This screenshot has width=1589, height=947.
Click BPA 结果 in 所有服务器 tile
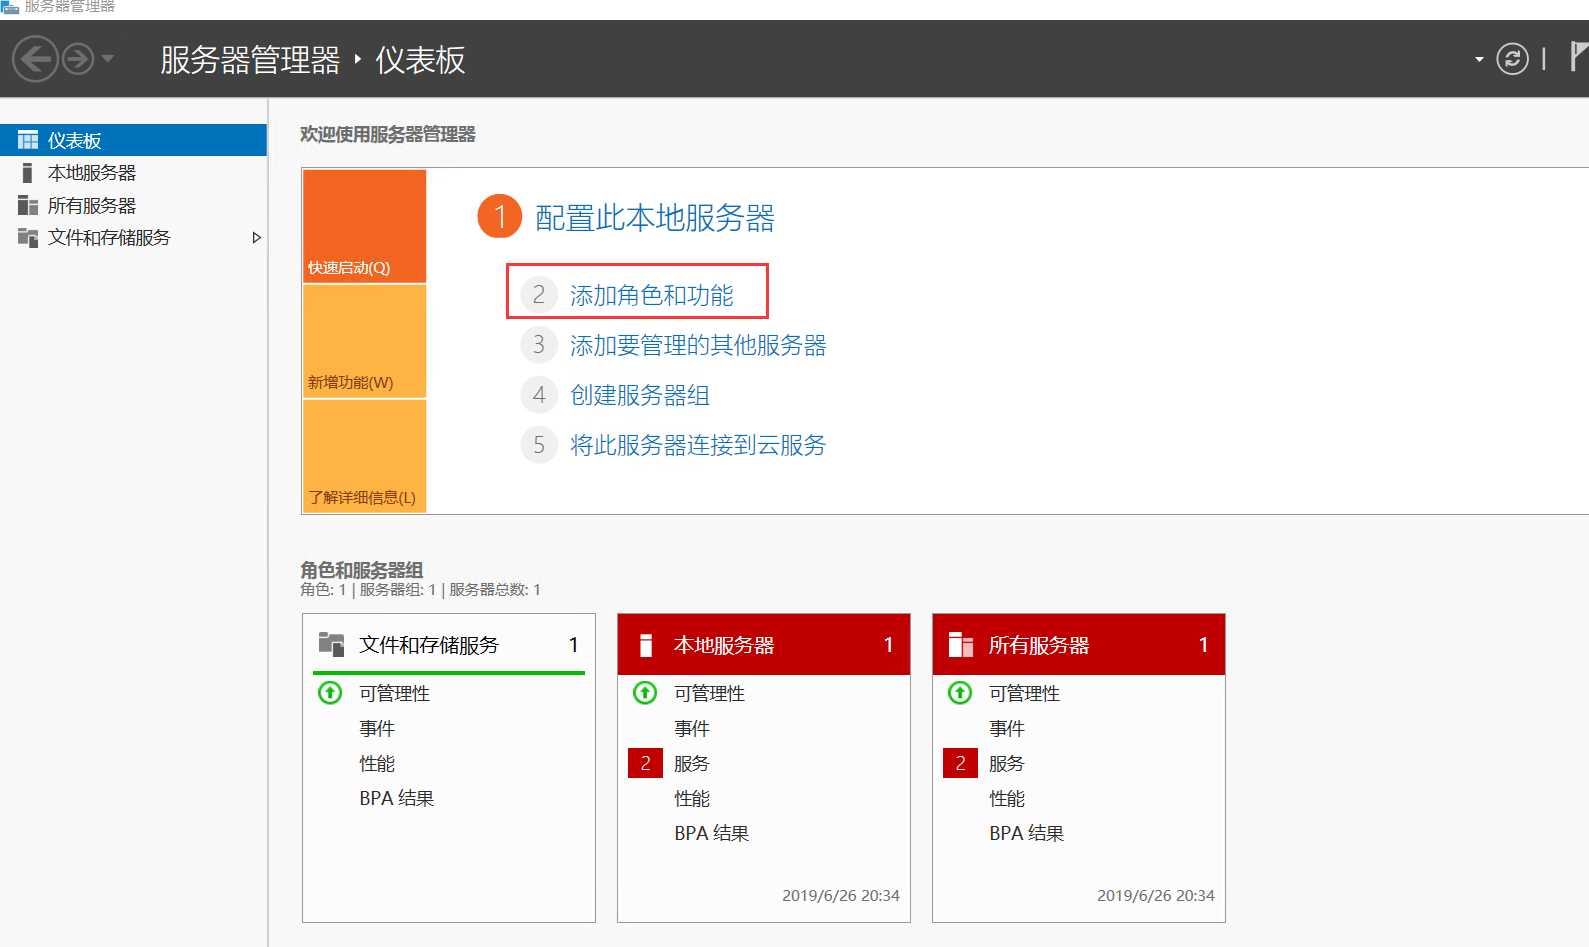coord(1027,833)
